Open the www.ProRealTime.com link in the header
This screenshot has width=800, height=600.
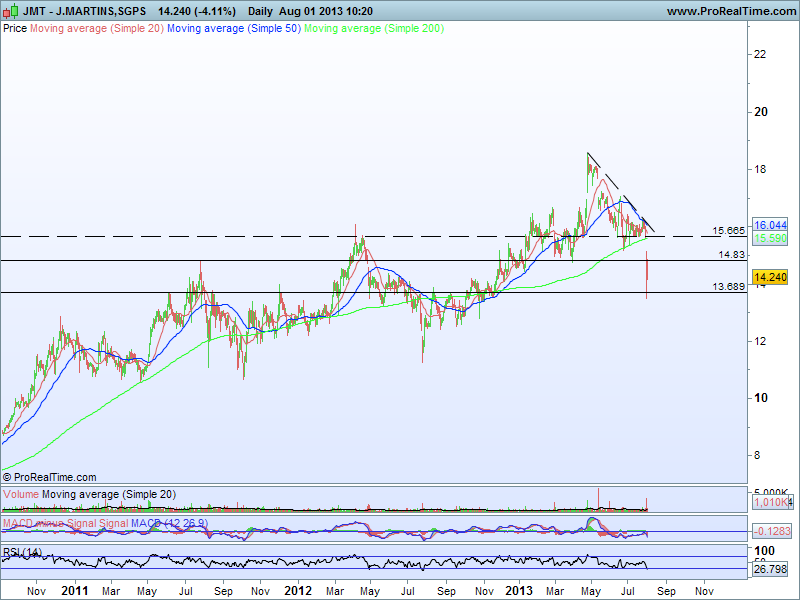tap(731, 11)
